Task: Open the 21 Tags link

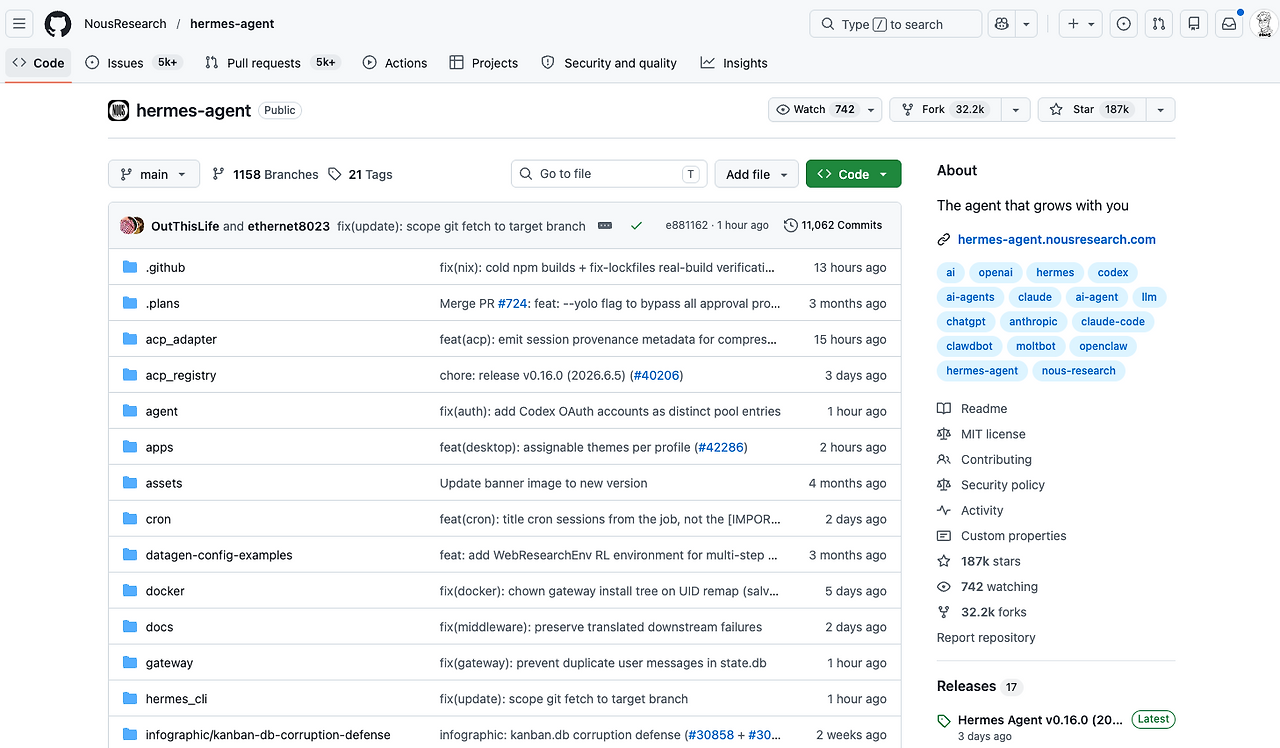Action: pyautogui.click(x=360, y=174)
